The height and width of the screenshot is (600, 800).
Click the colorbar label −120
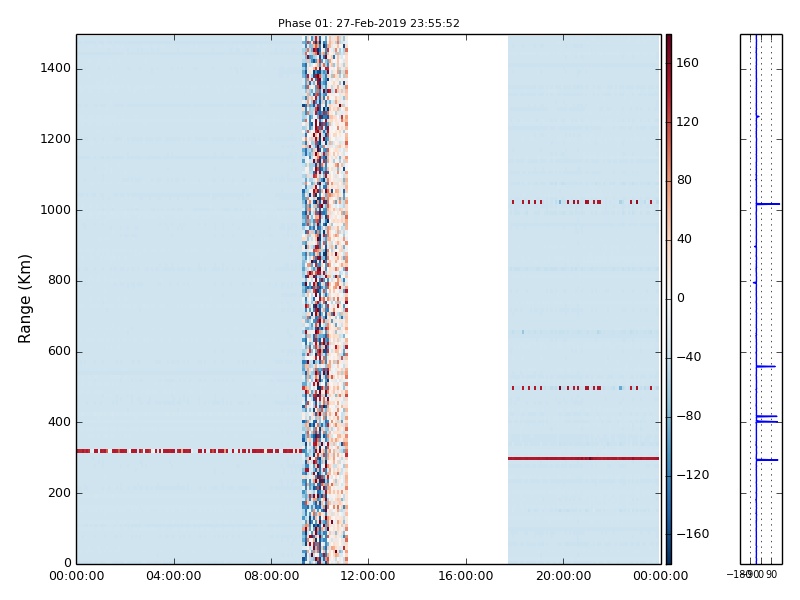[692, 475]
